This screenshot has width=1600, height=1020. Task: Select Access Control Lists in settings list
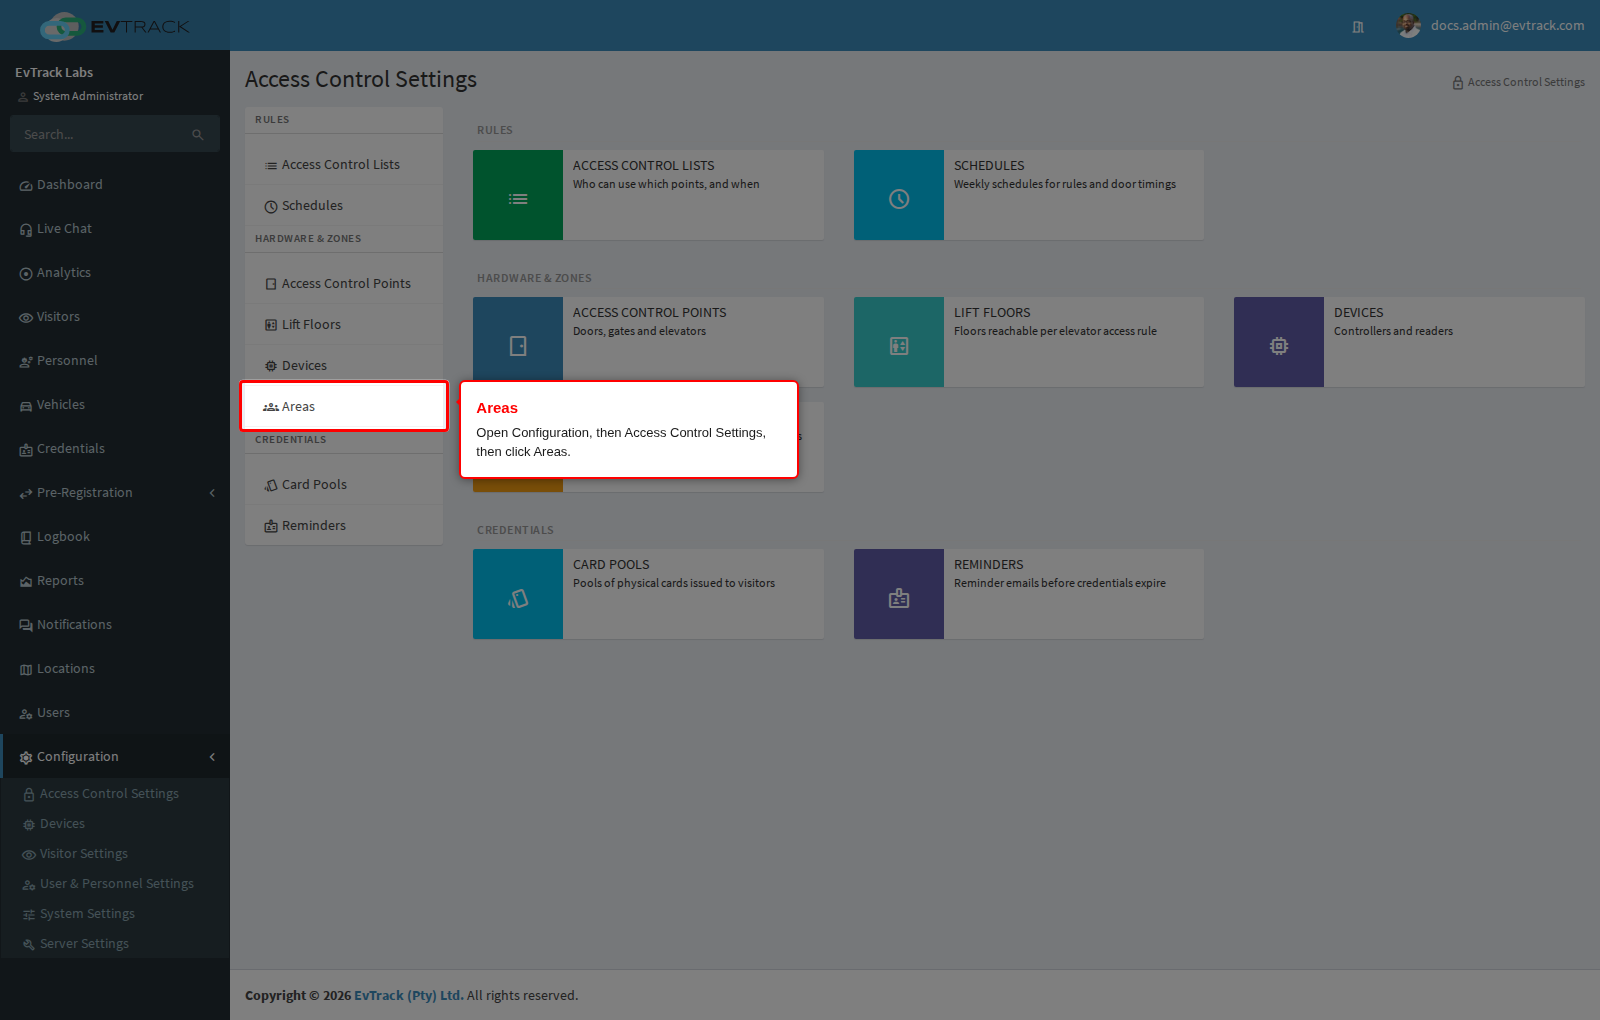tap(344, 165)
